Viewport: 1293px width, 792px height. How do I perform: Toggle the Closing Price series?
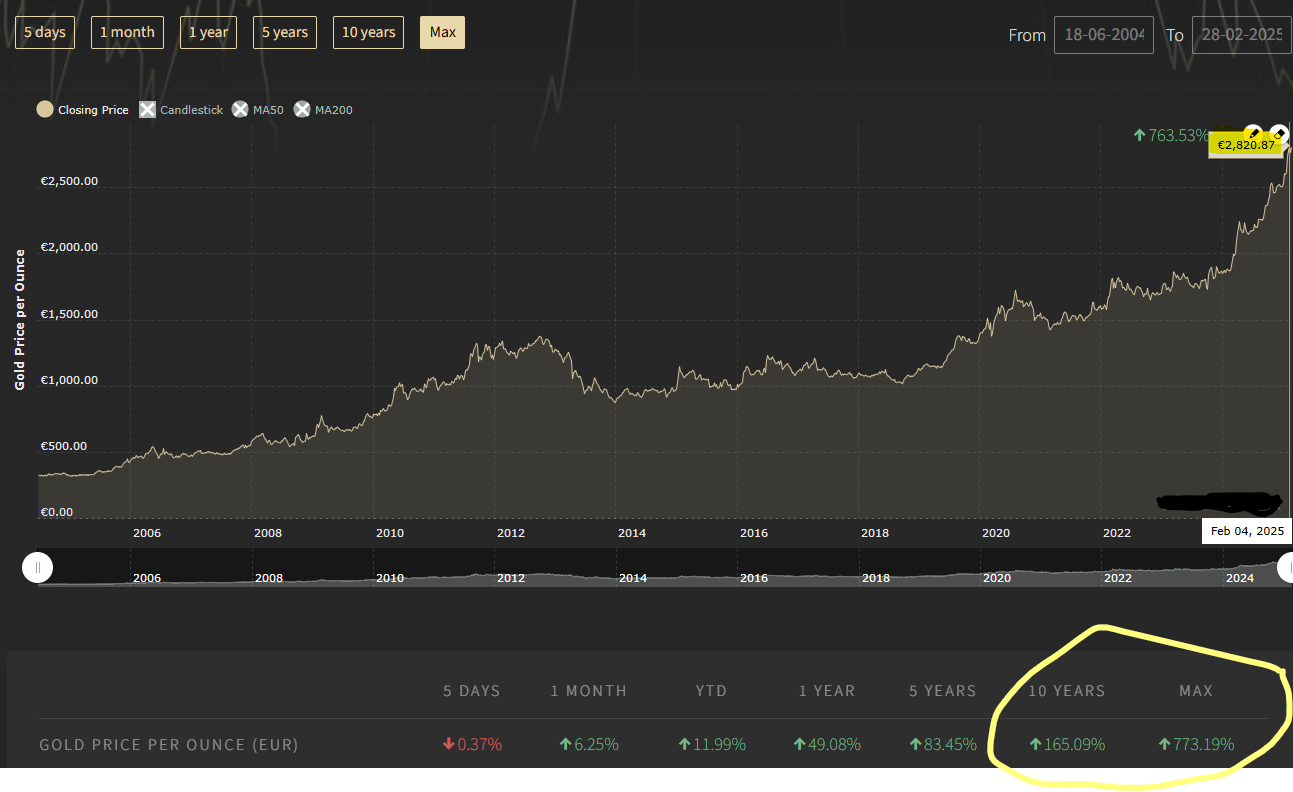pos(83,110)
